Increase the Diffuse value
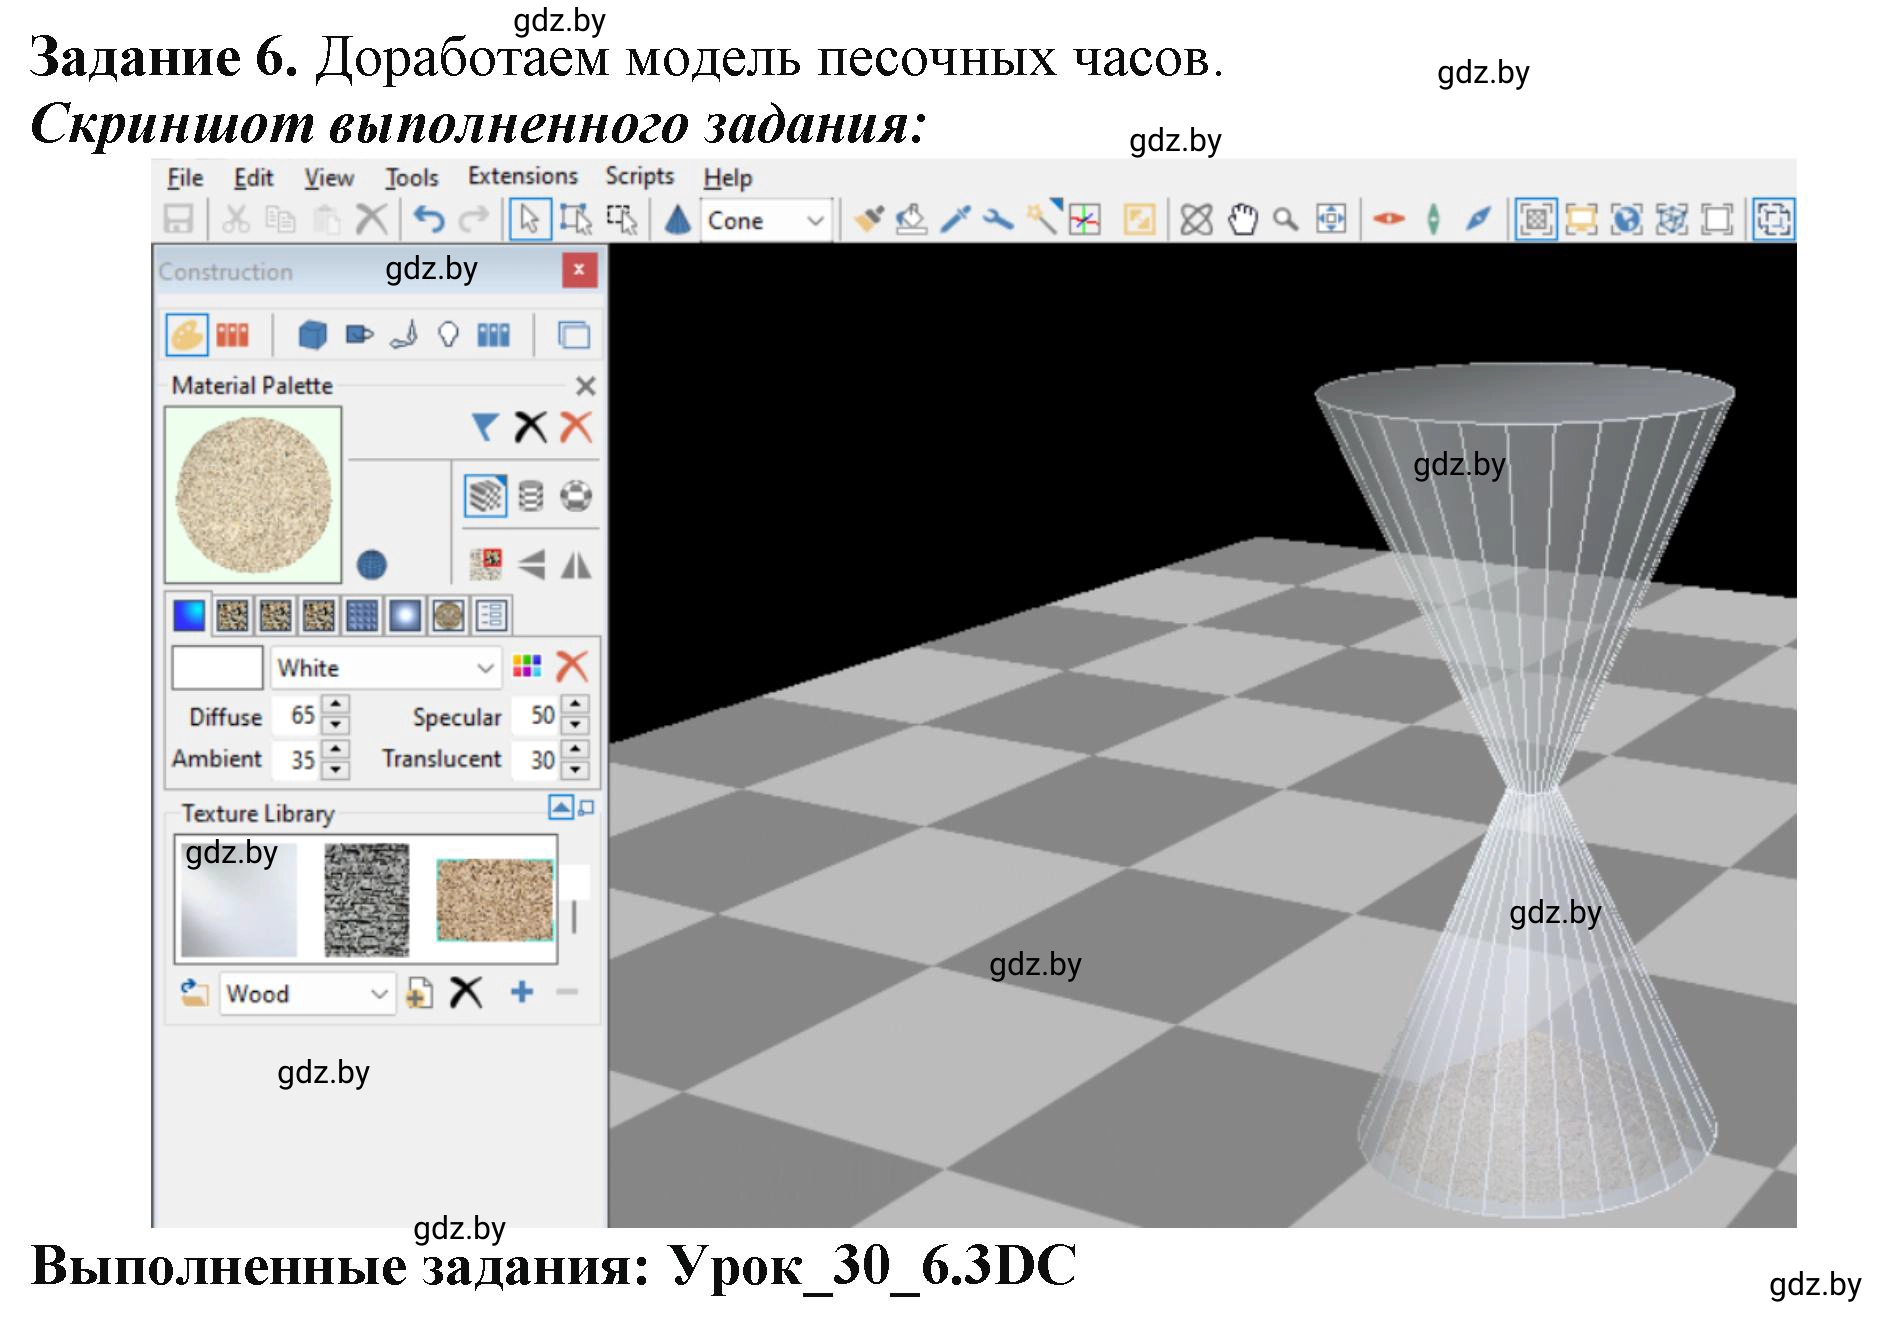The image size is (1897, 1339). [x=336, y=705]
